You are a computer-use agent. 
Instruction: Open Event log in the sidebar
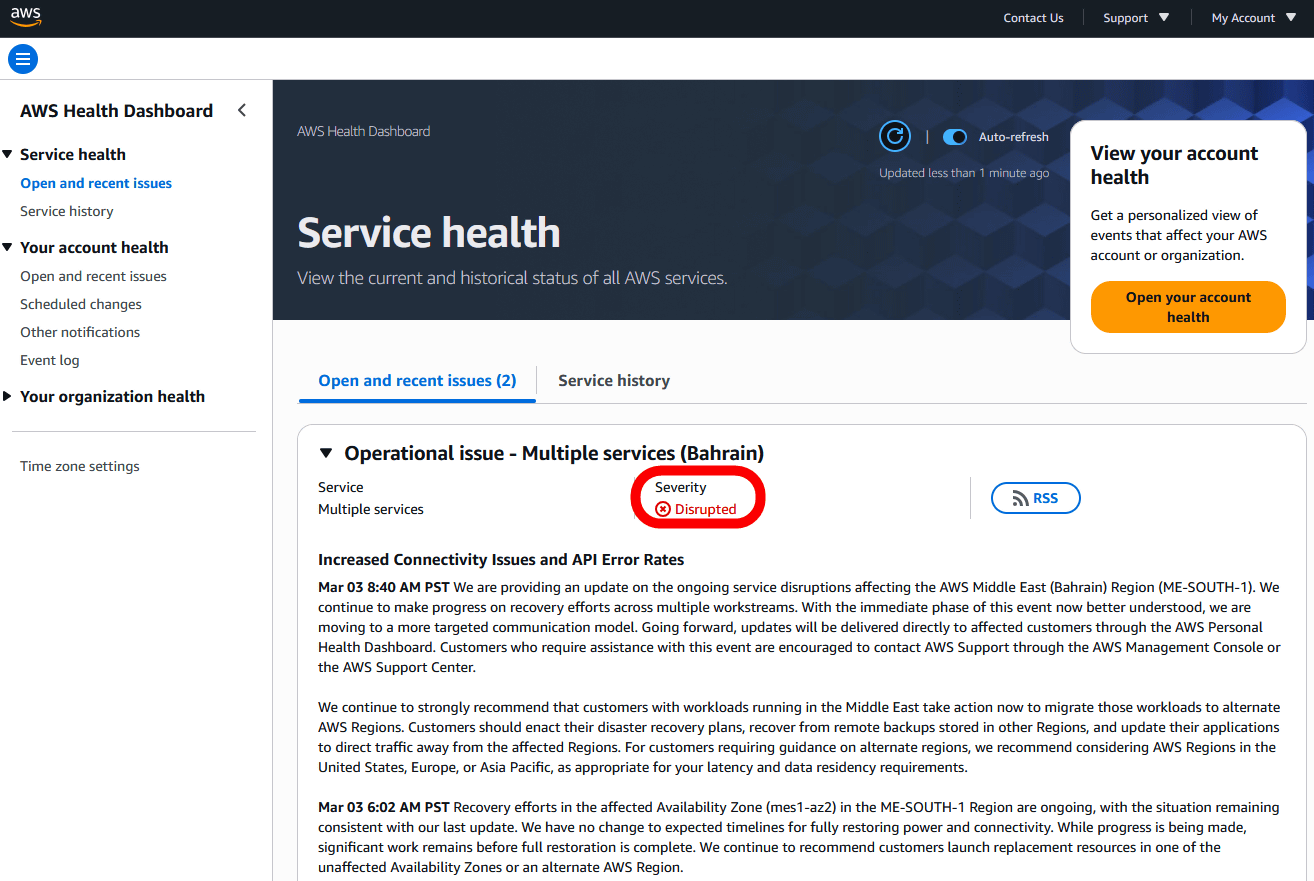coord(50,361)
